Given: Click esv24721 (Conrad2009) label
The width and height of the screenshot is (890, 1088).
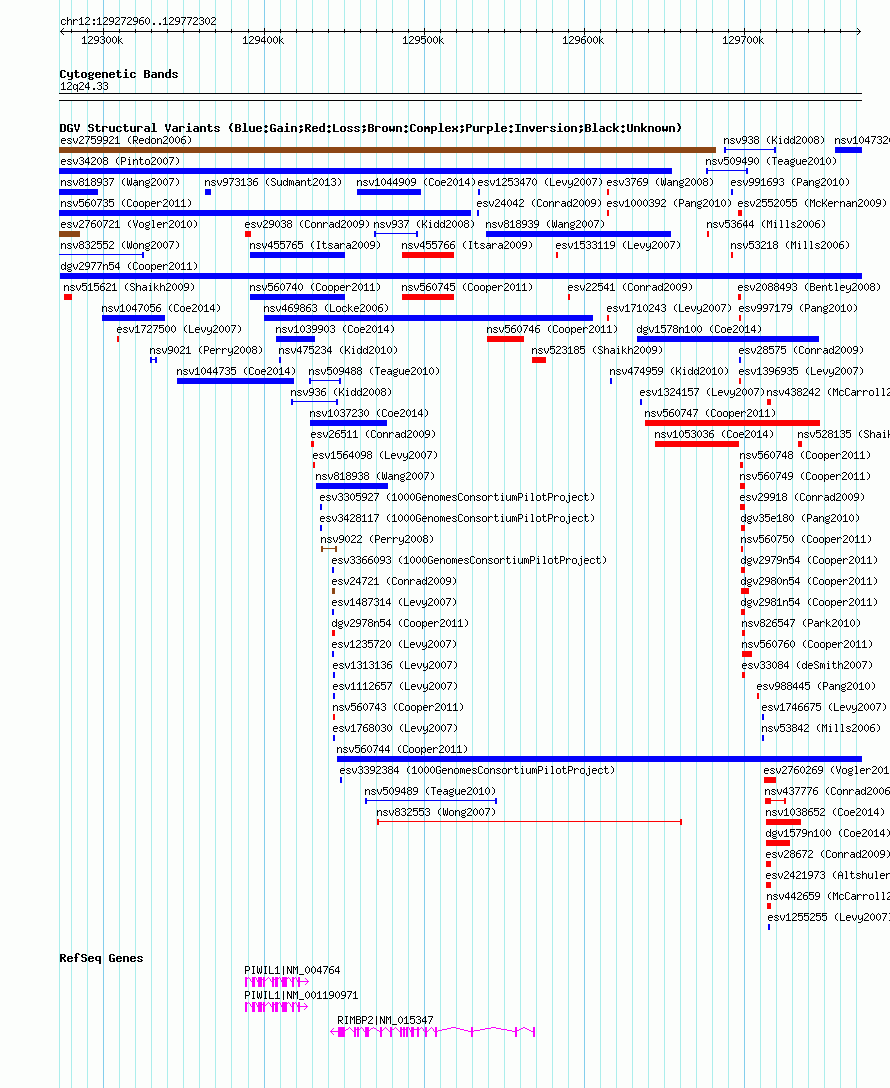Looking at the screenshot, I should click(x=394, y=581).
